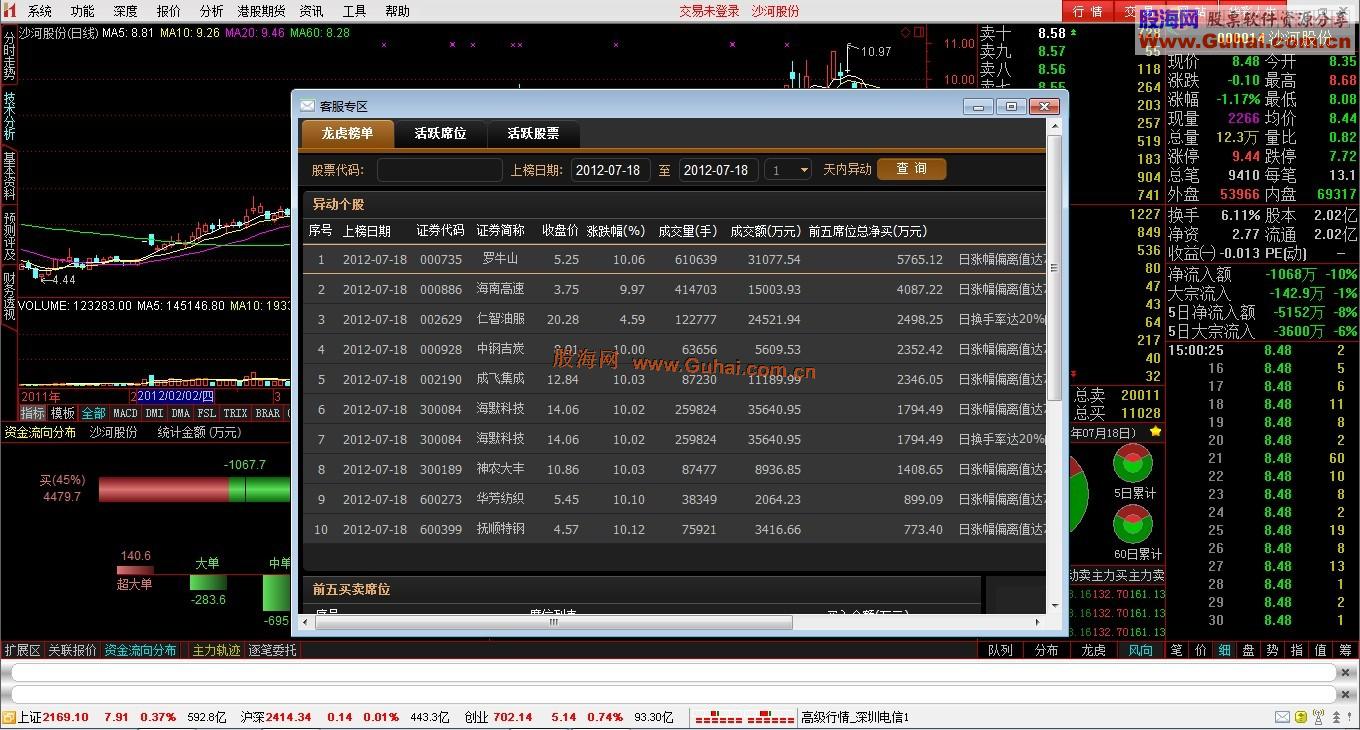Switch to the 活跃席位 tab
The height and width of the screenshot is (730, 1360).
(440, 133)
